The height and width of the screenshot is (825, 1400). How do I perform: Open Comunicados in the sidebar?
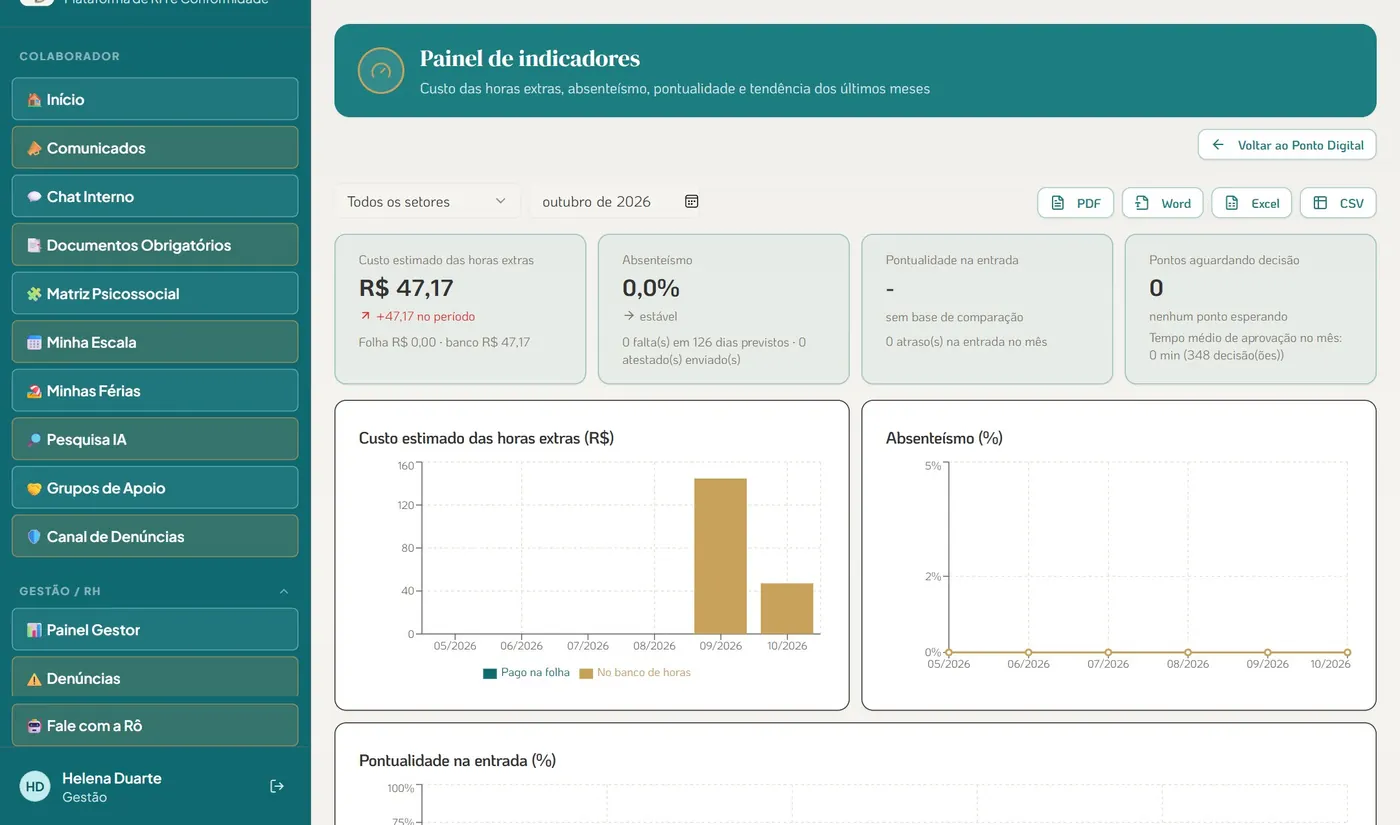click(155, 148)
